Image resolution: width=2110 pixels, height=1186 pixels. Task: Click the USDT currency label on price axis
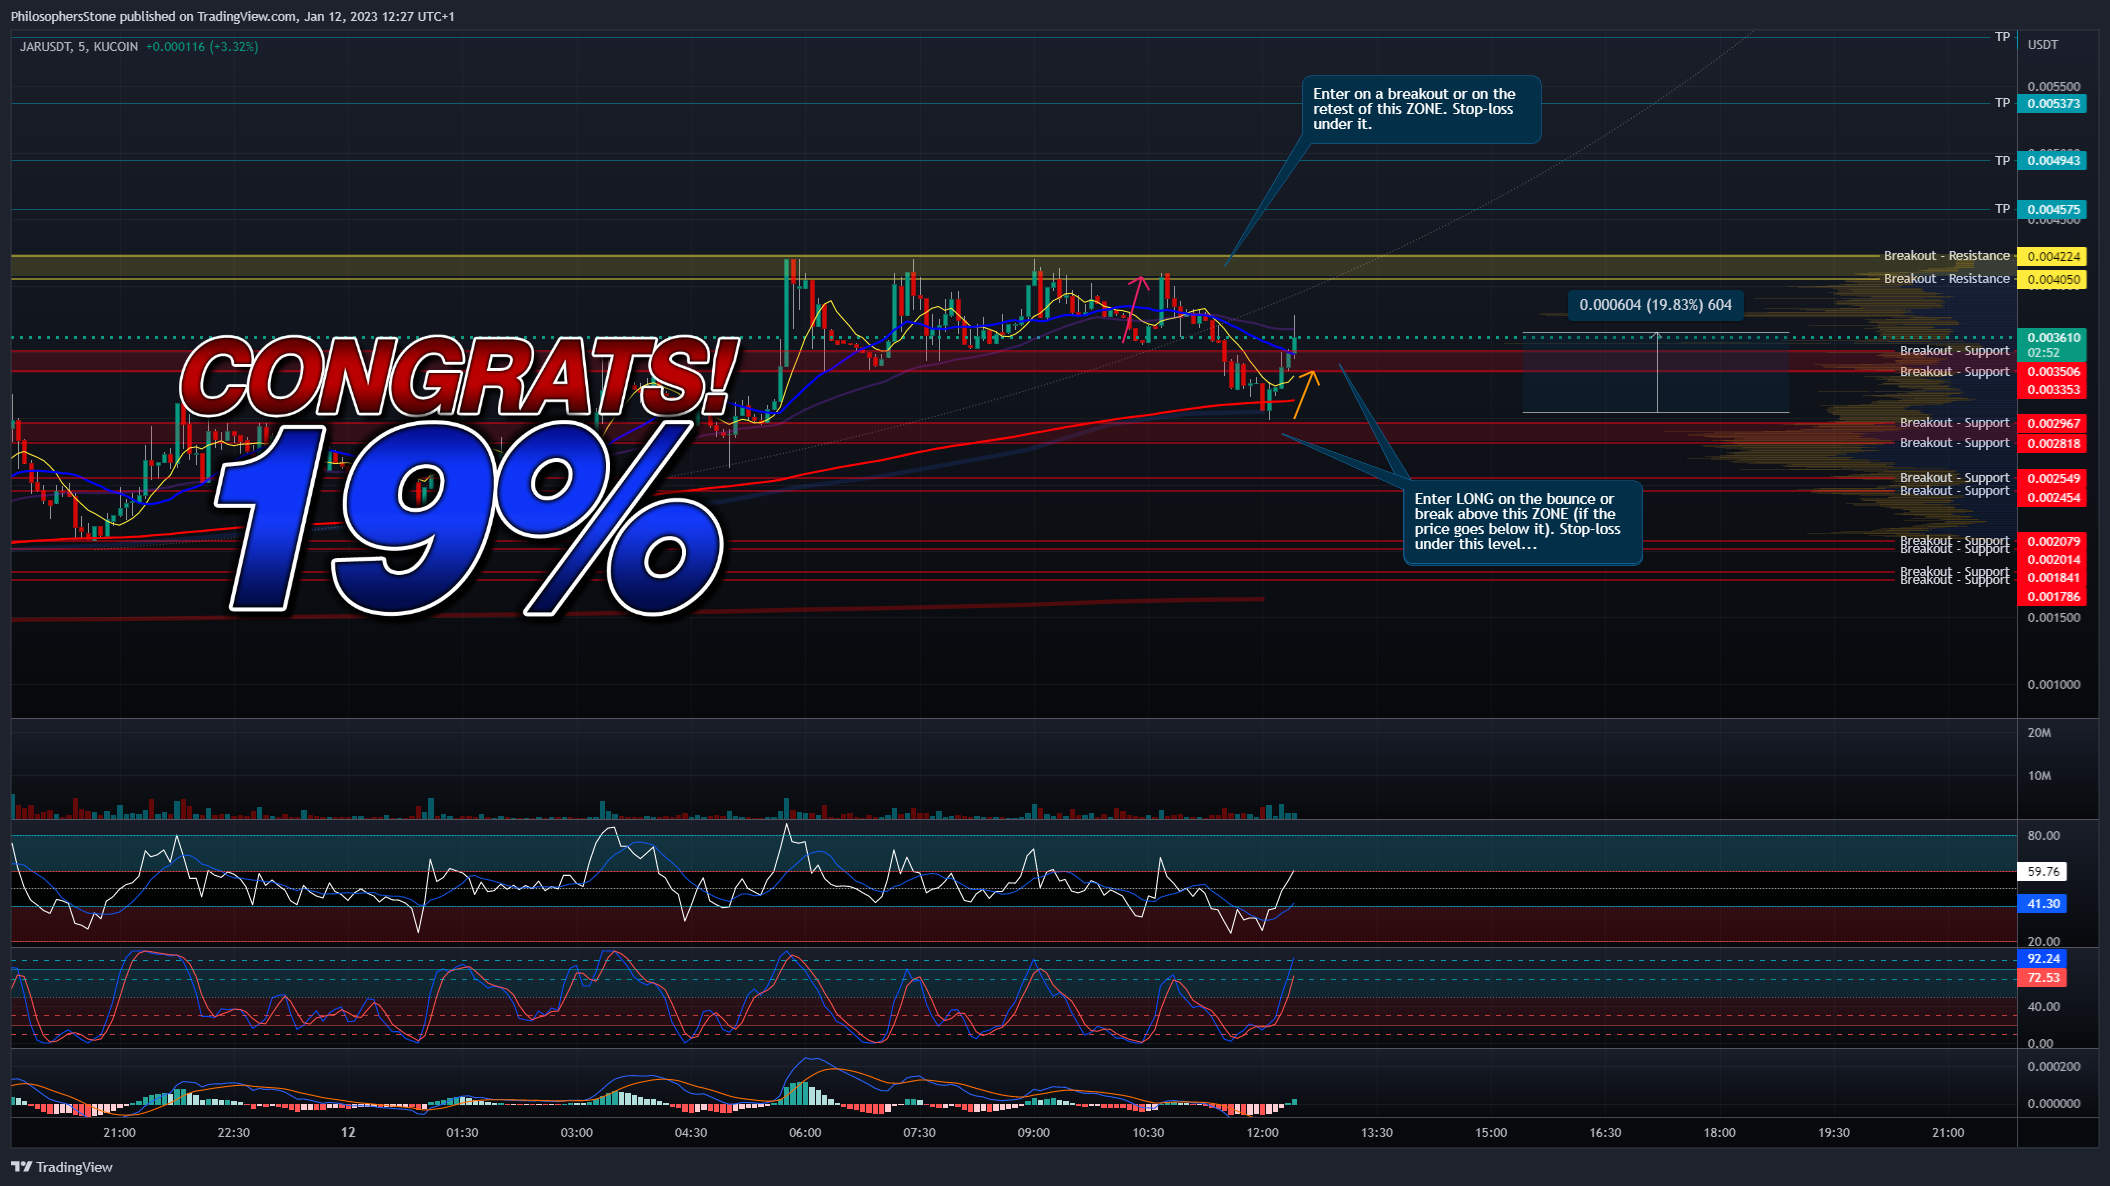2043,45
